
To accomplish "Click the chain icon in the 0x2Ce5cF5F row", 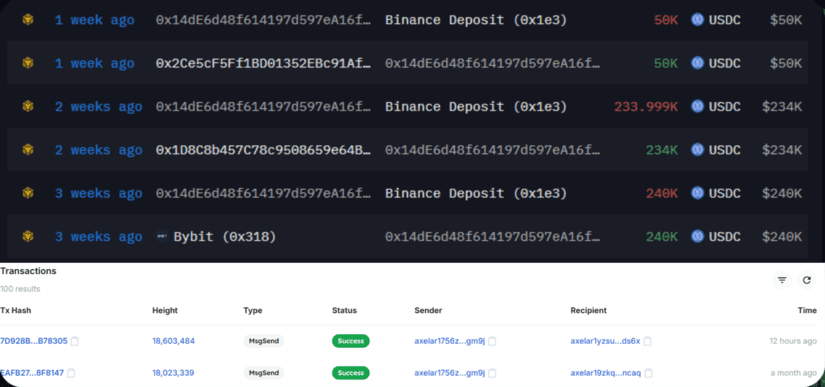I will pyautogui.click(x=28, y=64).
